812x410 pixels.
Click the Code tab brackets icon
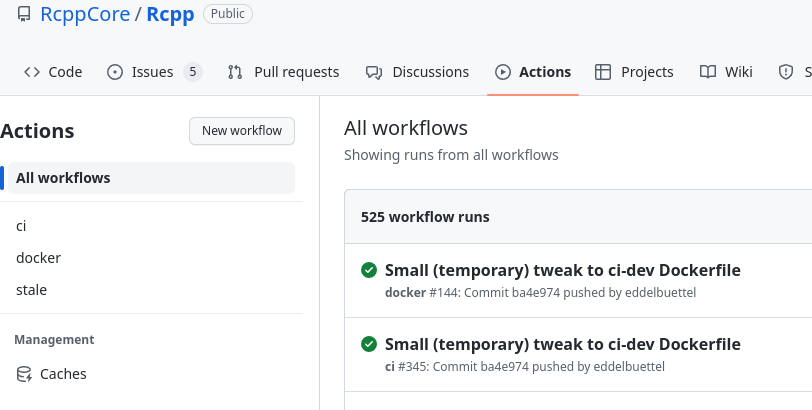tap(32, 72)
